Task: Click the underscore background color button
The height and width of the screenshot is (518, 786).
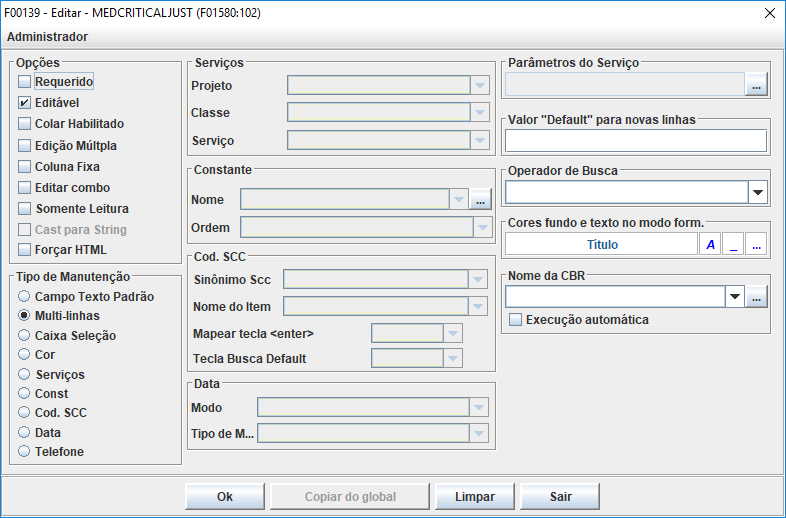Action: coord(733,244)
